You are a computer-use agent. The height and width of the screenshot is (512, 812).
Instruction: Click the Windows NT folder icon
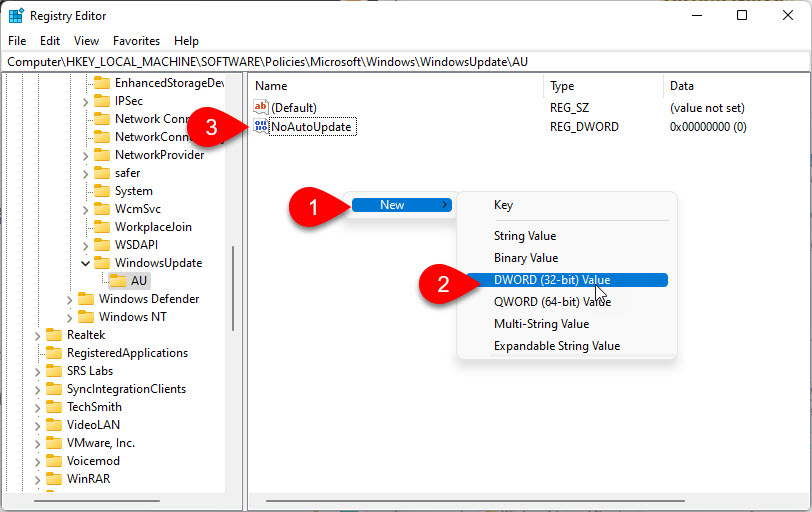pyautogui.click(x=86, y=317)
